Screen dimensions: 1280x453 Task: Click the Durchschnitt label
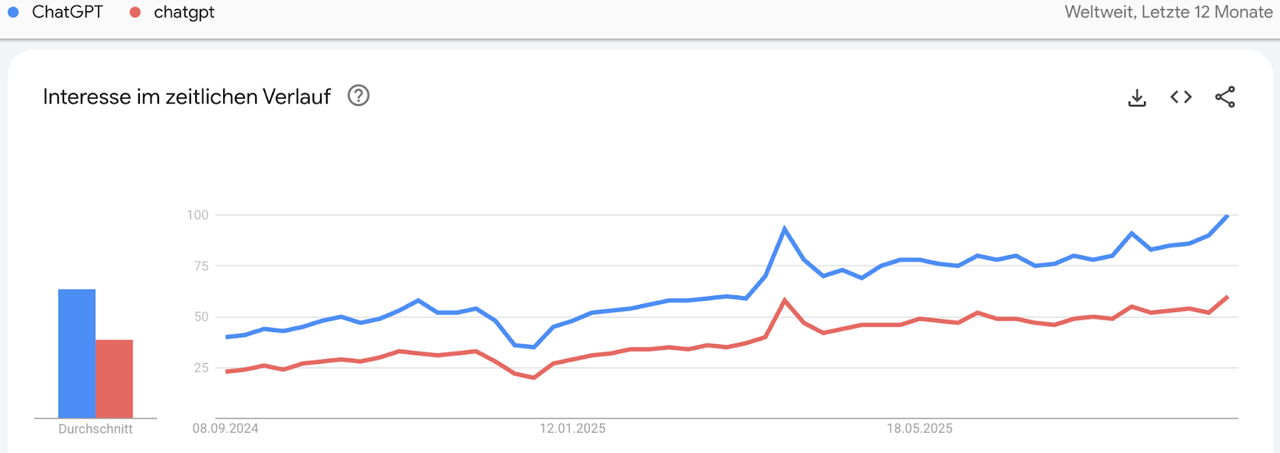95,429
